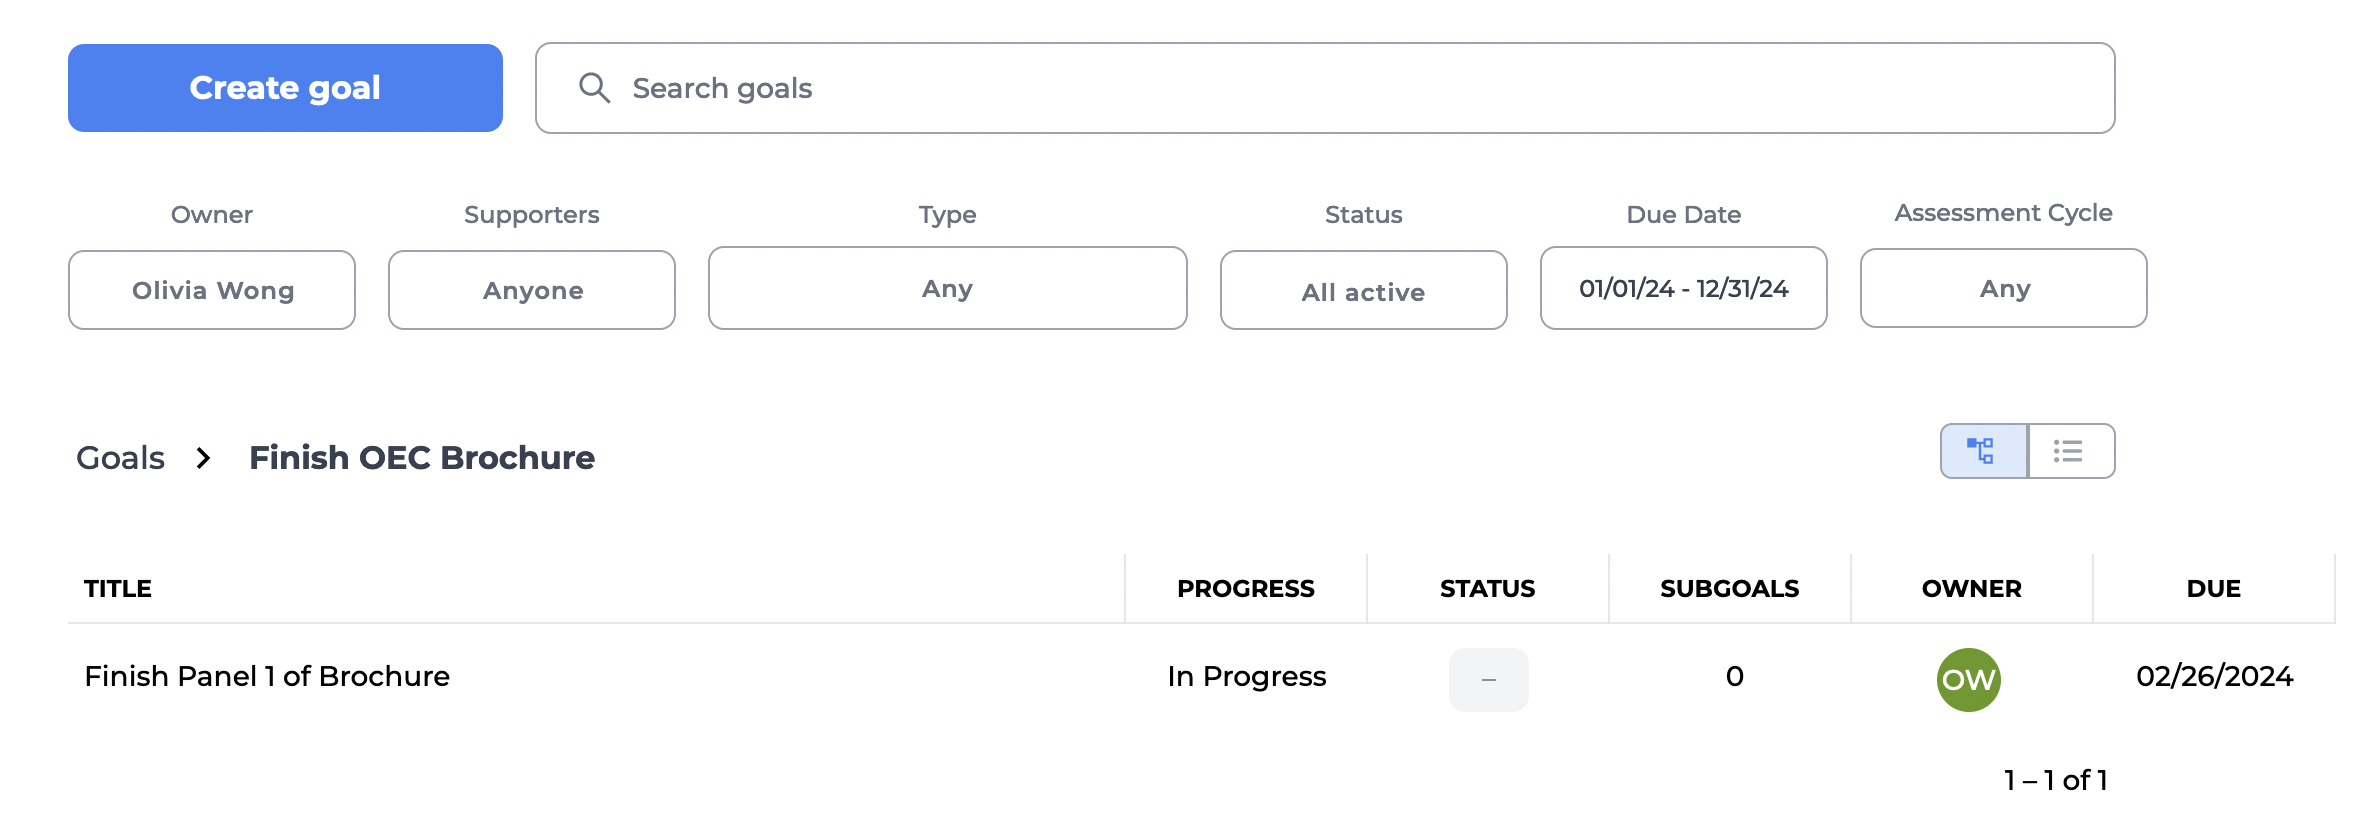Viewport: 2368px width, 816px height.
Task: Switch to the list view
Action: tap(2070, 451)
